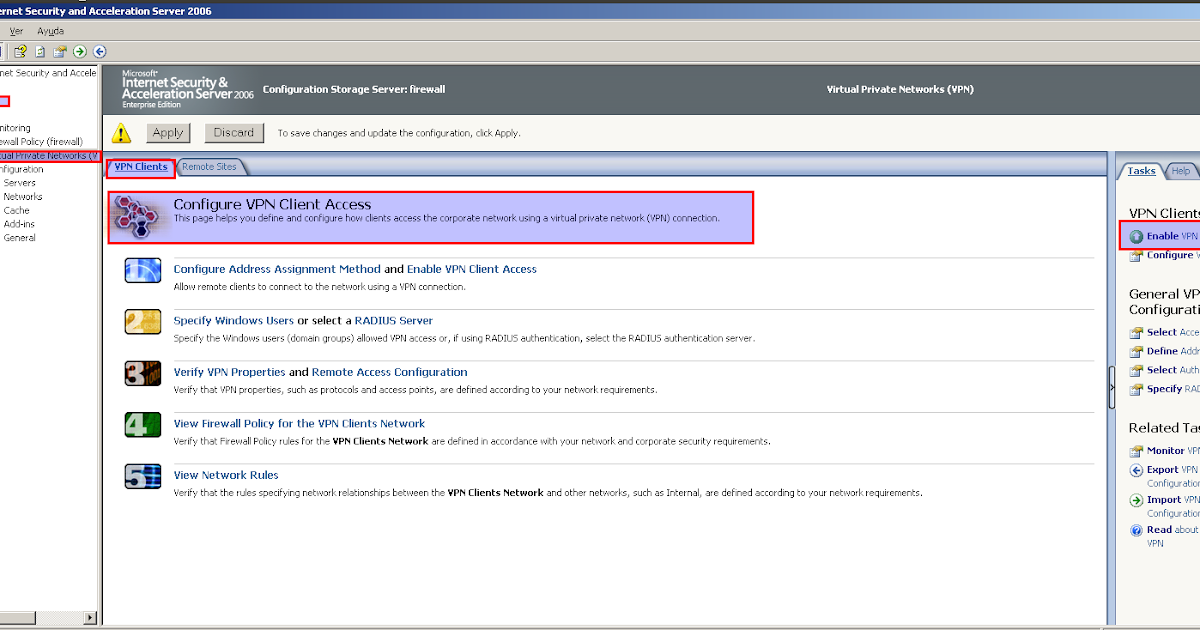Click the step 5 icon

click(142, 476)
